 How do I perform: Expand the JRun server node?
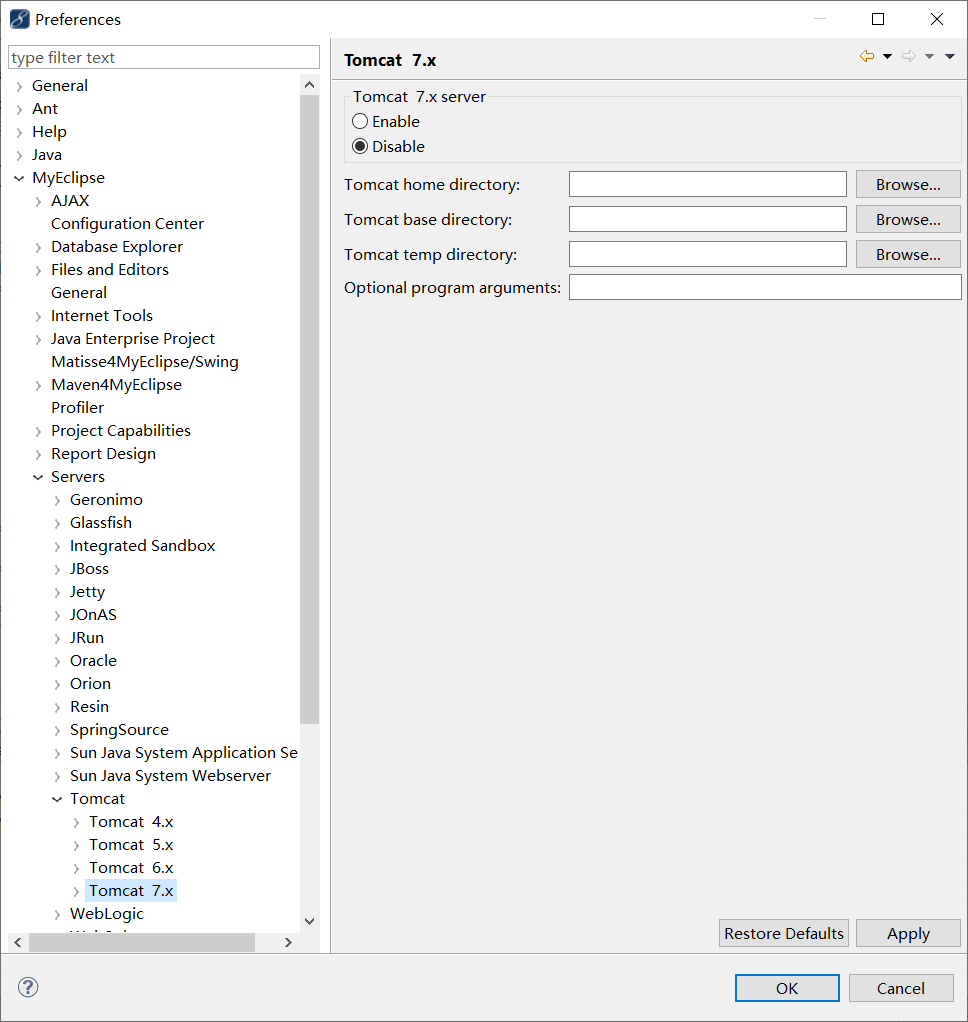(57, 639)
